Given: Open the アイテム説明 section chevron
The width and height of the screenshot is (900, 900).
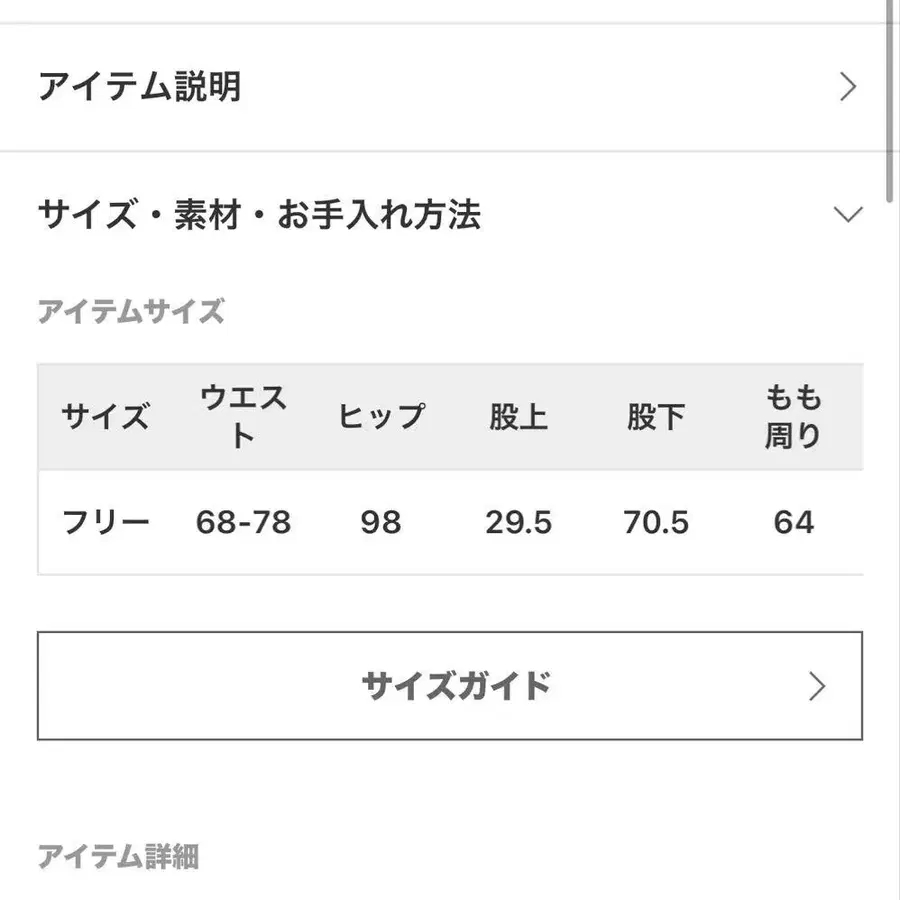Looking at the screenshot, I should pos(848,85).
